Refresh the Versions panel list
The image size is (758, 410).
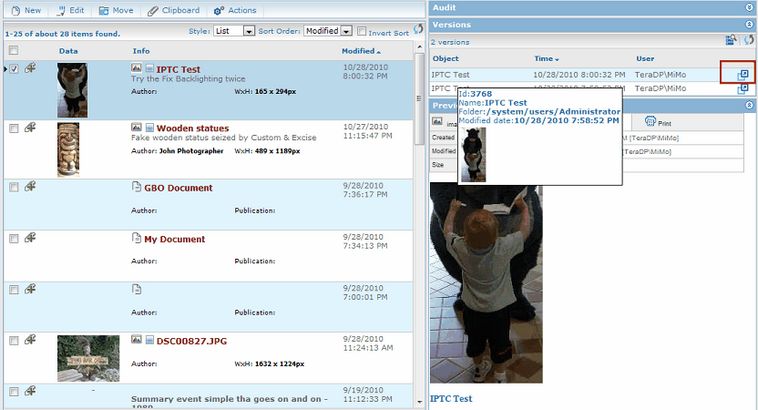tap(747, 40)
